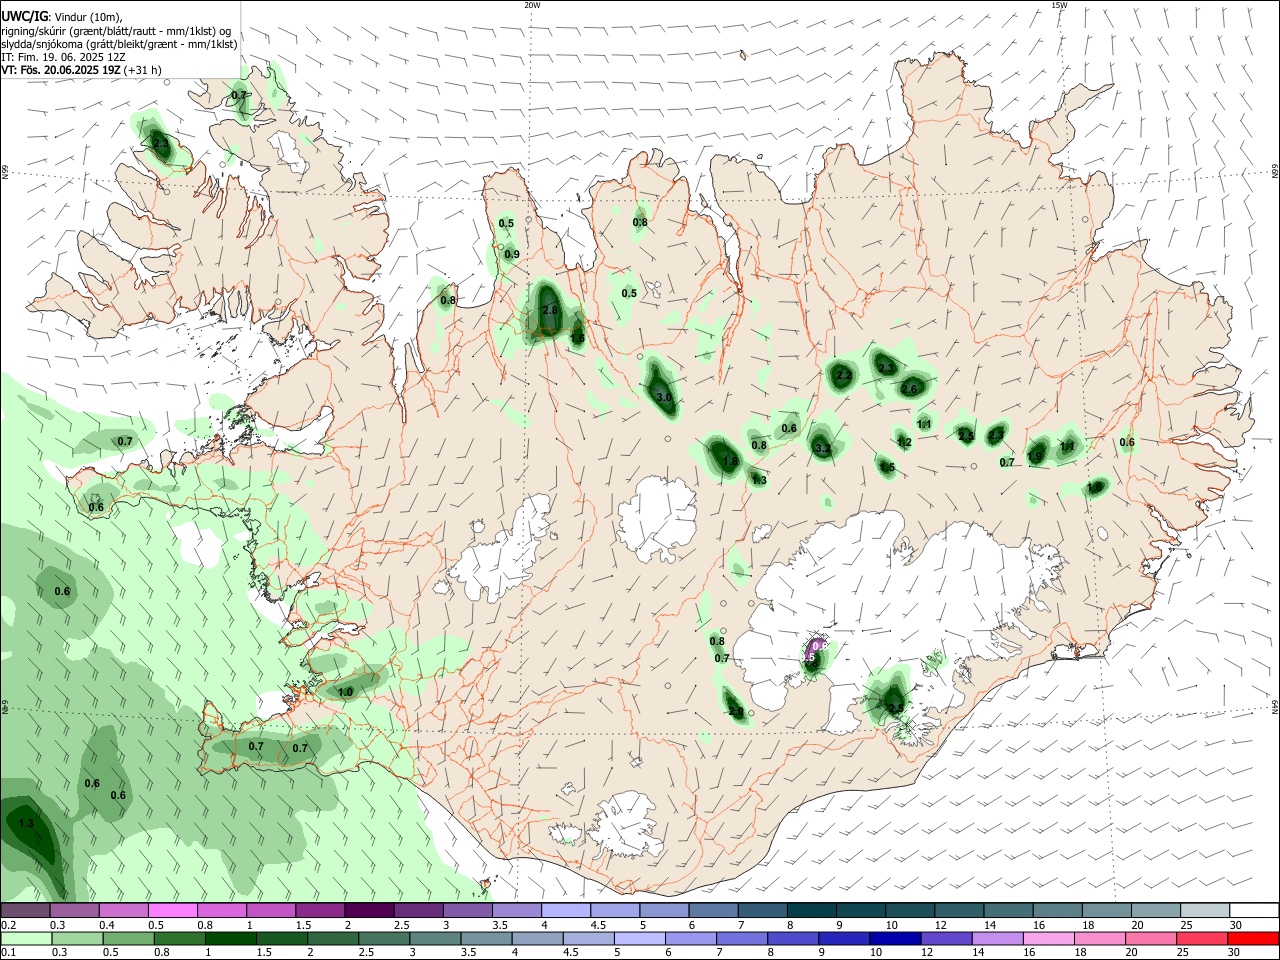Click the pale green 0.1–0.3 swatch on lower scale
The height and width of the screenshot is (960, 1280).
[x=25, y=938]
